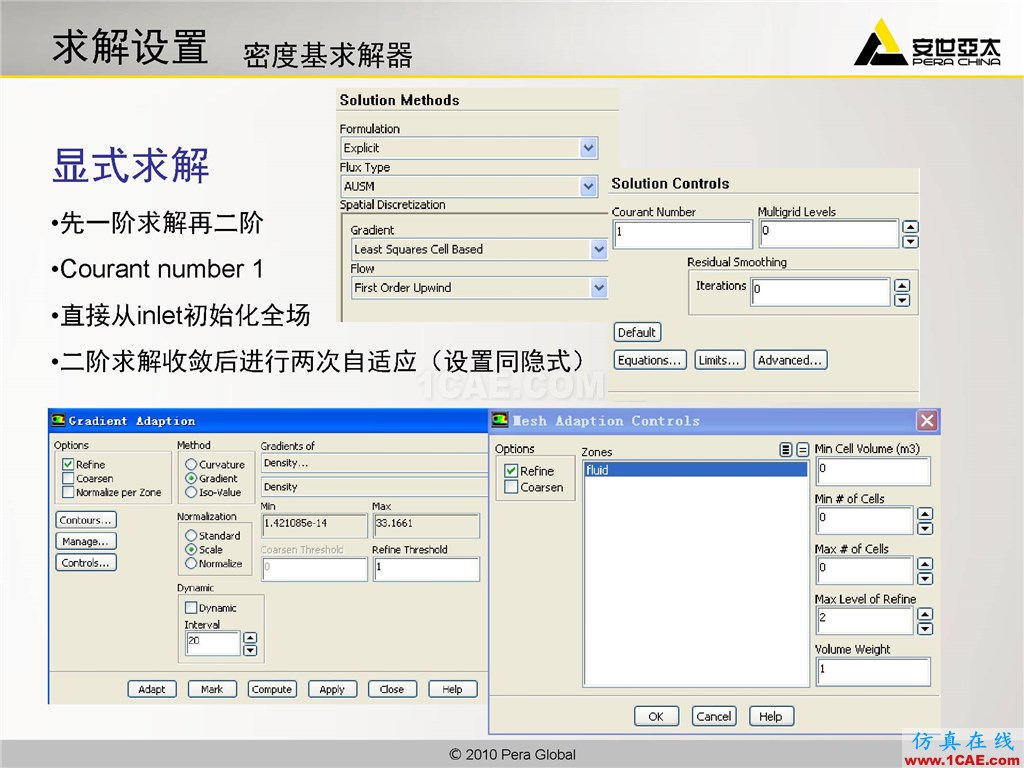
Task: Open the Density variable dropdown
Action: click(x=374, y=487)
